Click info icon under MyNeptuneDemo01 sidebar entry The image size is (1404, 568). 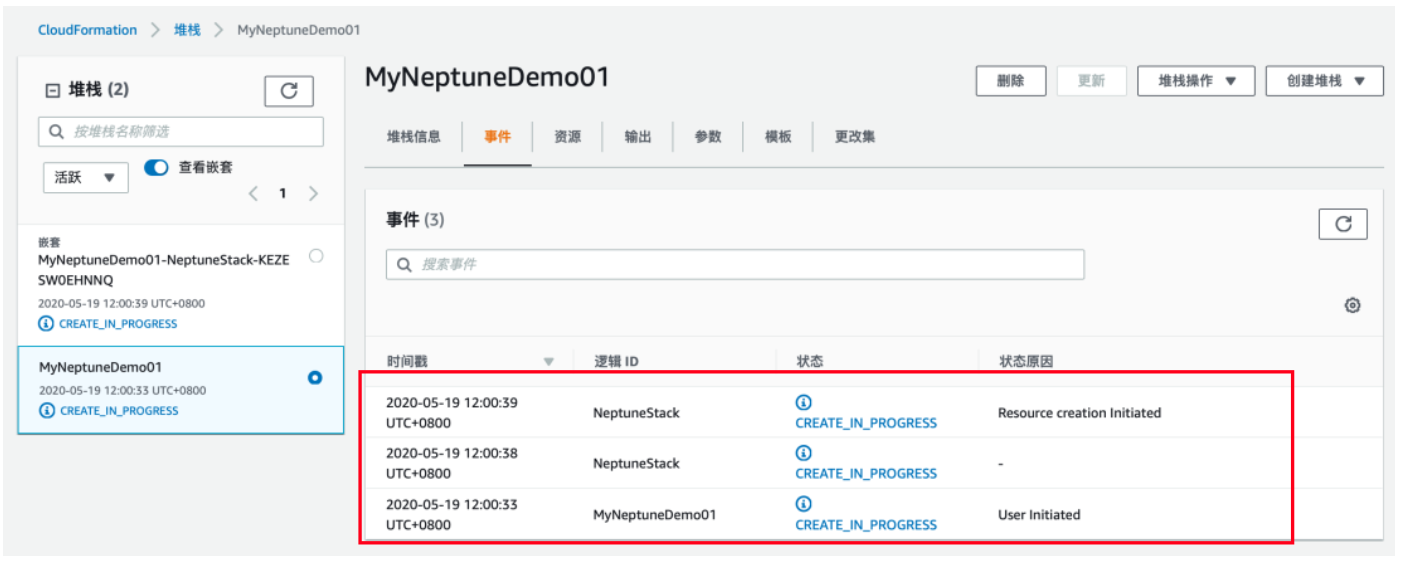click(46, 410)
